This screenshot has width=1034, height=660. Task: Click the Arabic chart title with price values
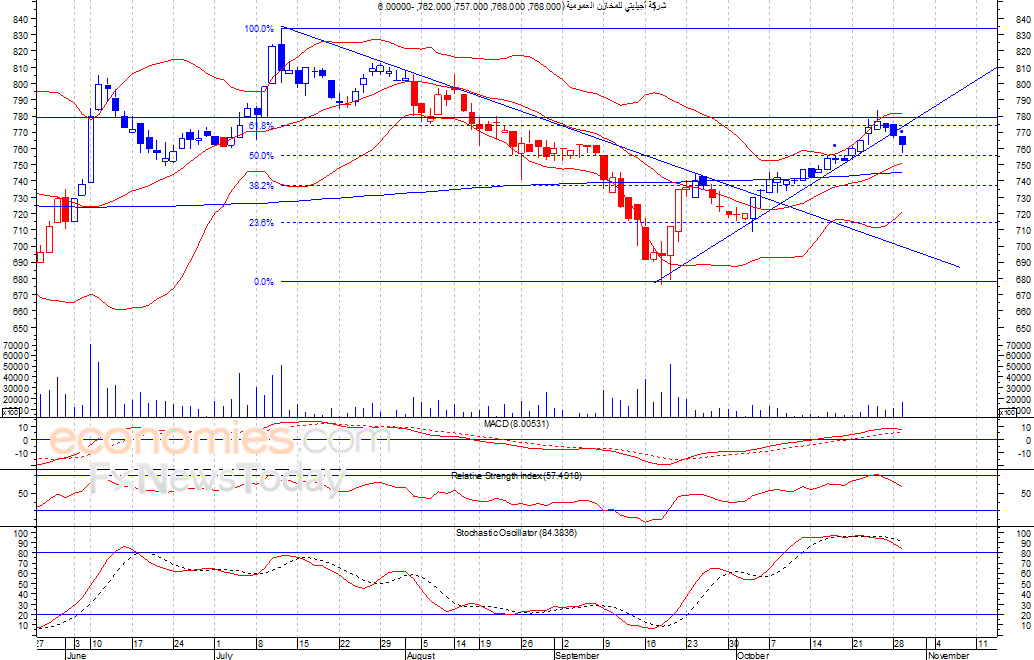pyautogui.click(x=522, y=6)
